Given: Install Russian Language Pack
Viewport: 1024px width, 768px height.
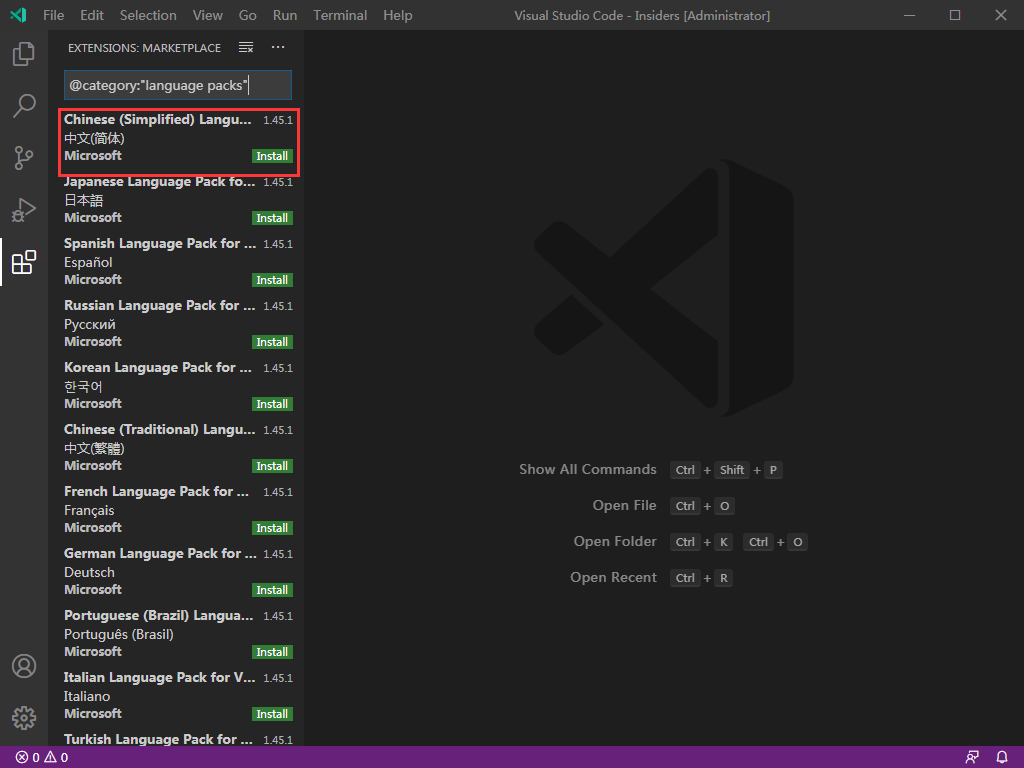Looking at the screenshot, I should 272,342.
